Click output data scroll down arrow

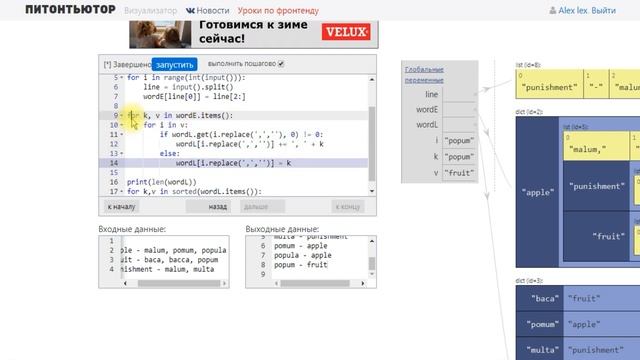click(372, 274)
